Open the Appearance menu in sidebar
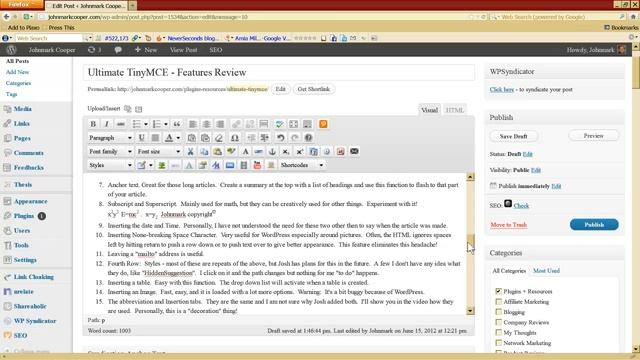640x360 pixels. pyautogui.click(x=31, y=201)
